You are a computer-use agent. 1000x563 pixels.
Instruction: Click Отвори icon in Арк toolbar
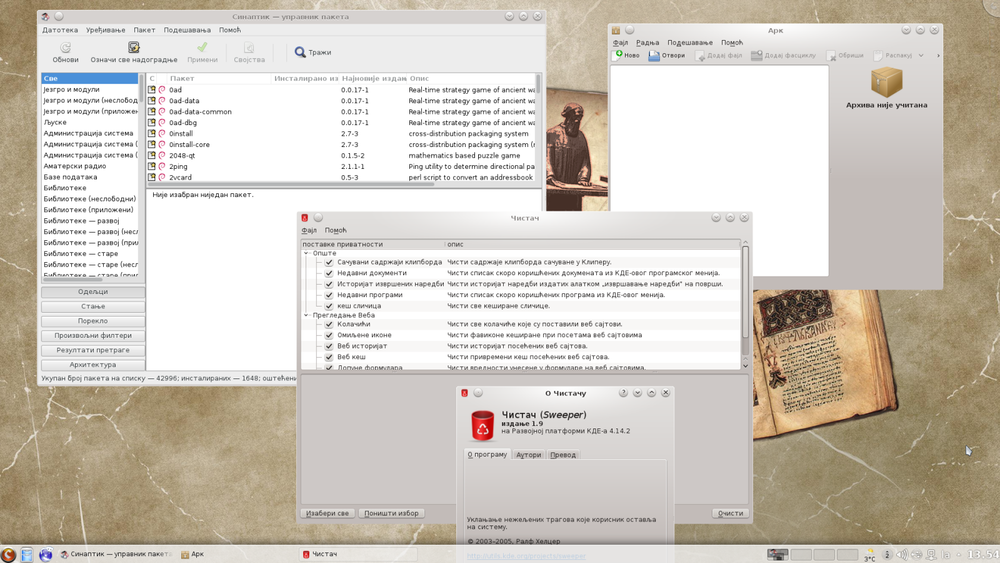click(x=654, y=55)
